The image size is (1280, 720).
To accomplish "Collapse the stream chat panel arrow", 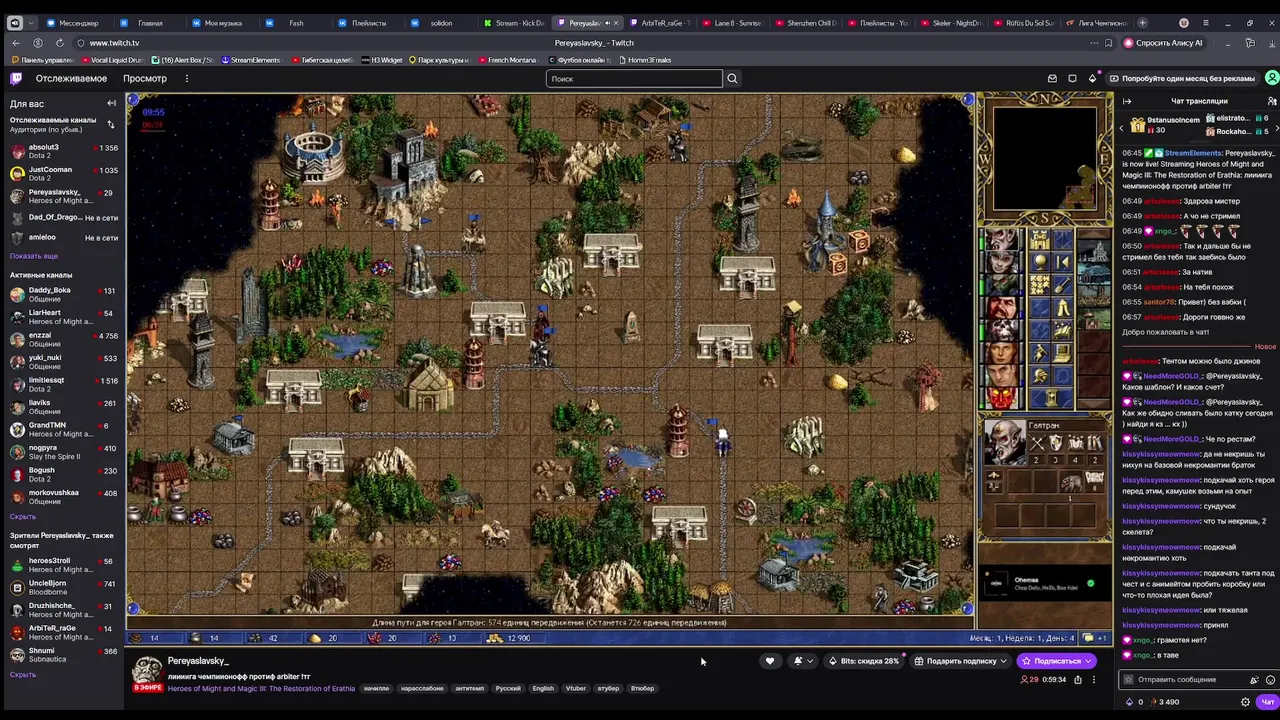I will tap(1127, 101).
